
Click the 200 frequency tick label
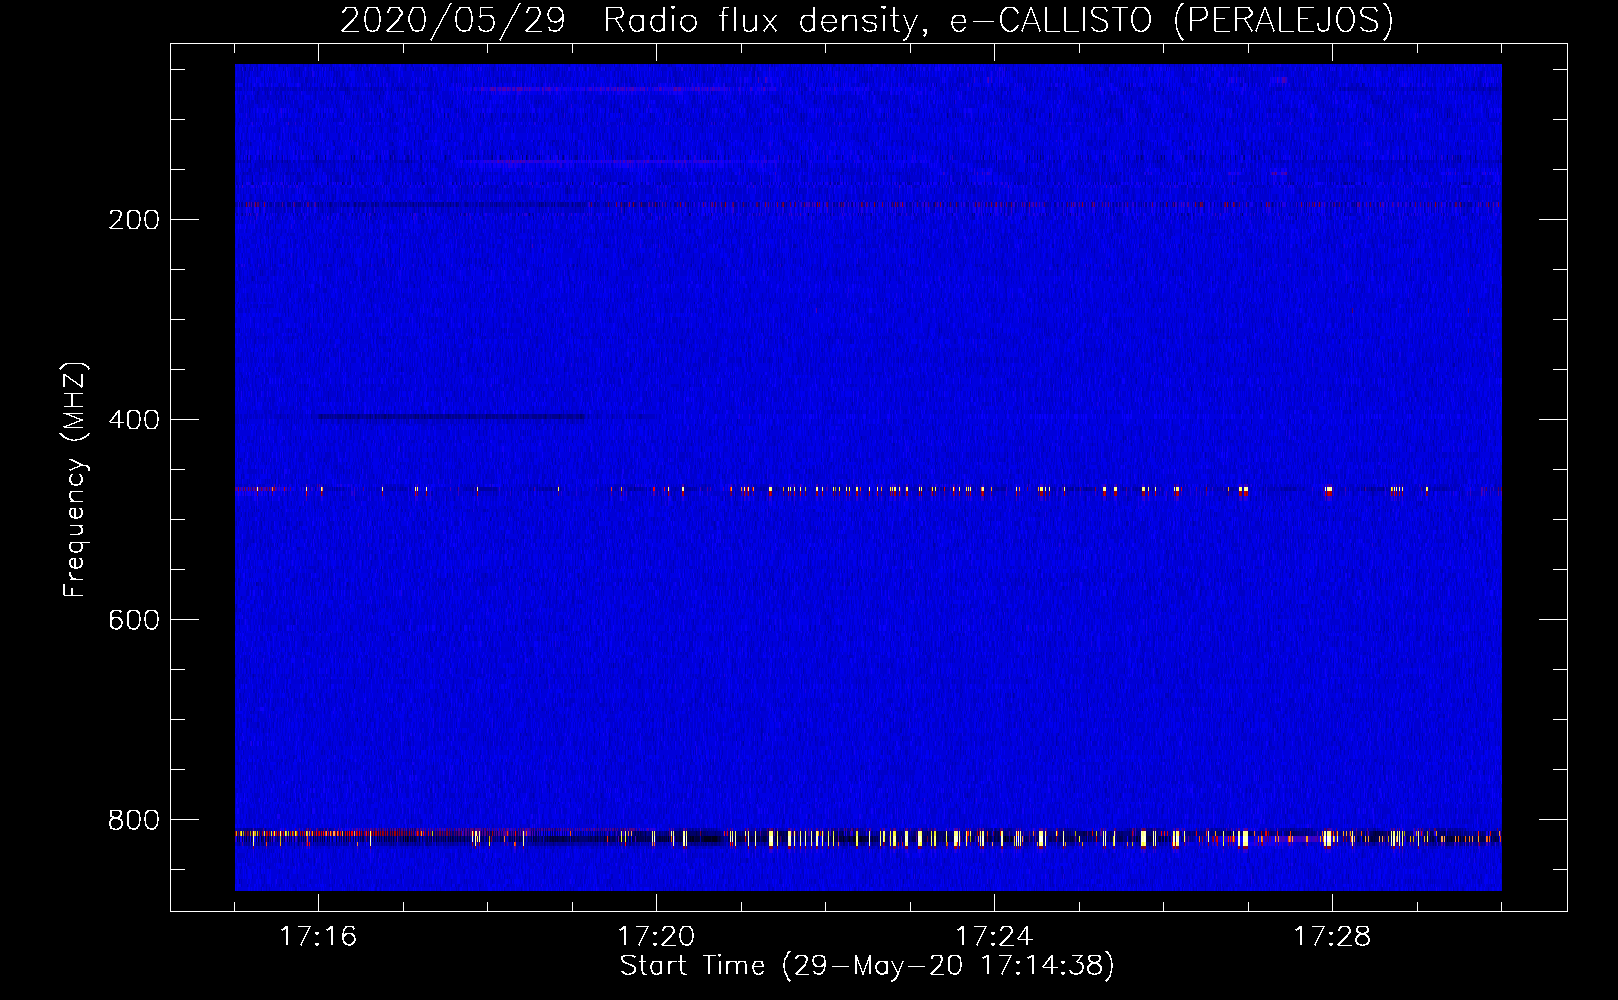pyautogui.click(x=134, y=220)
